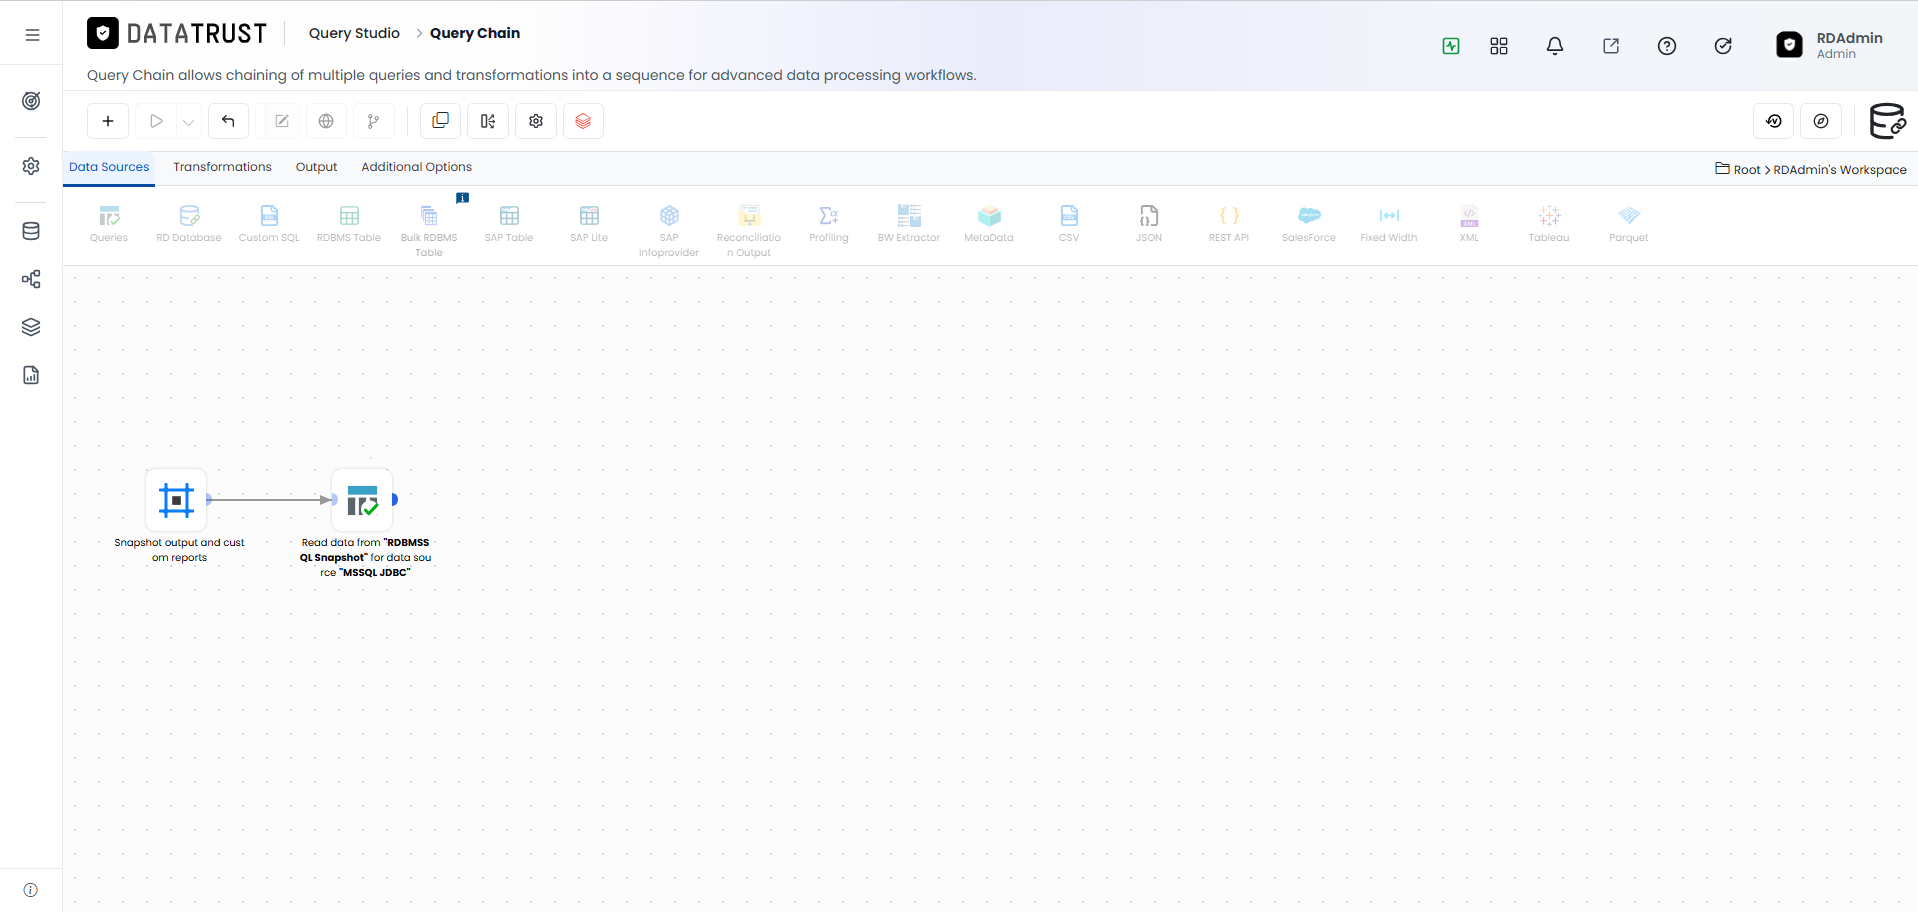Open the help question mark icon
Screen dimensions: 1918x912
click(1667, 46)
